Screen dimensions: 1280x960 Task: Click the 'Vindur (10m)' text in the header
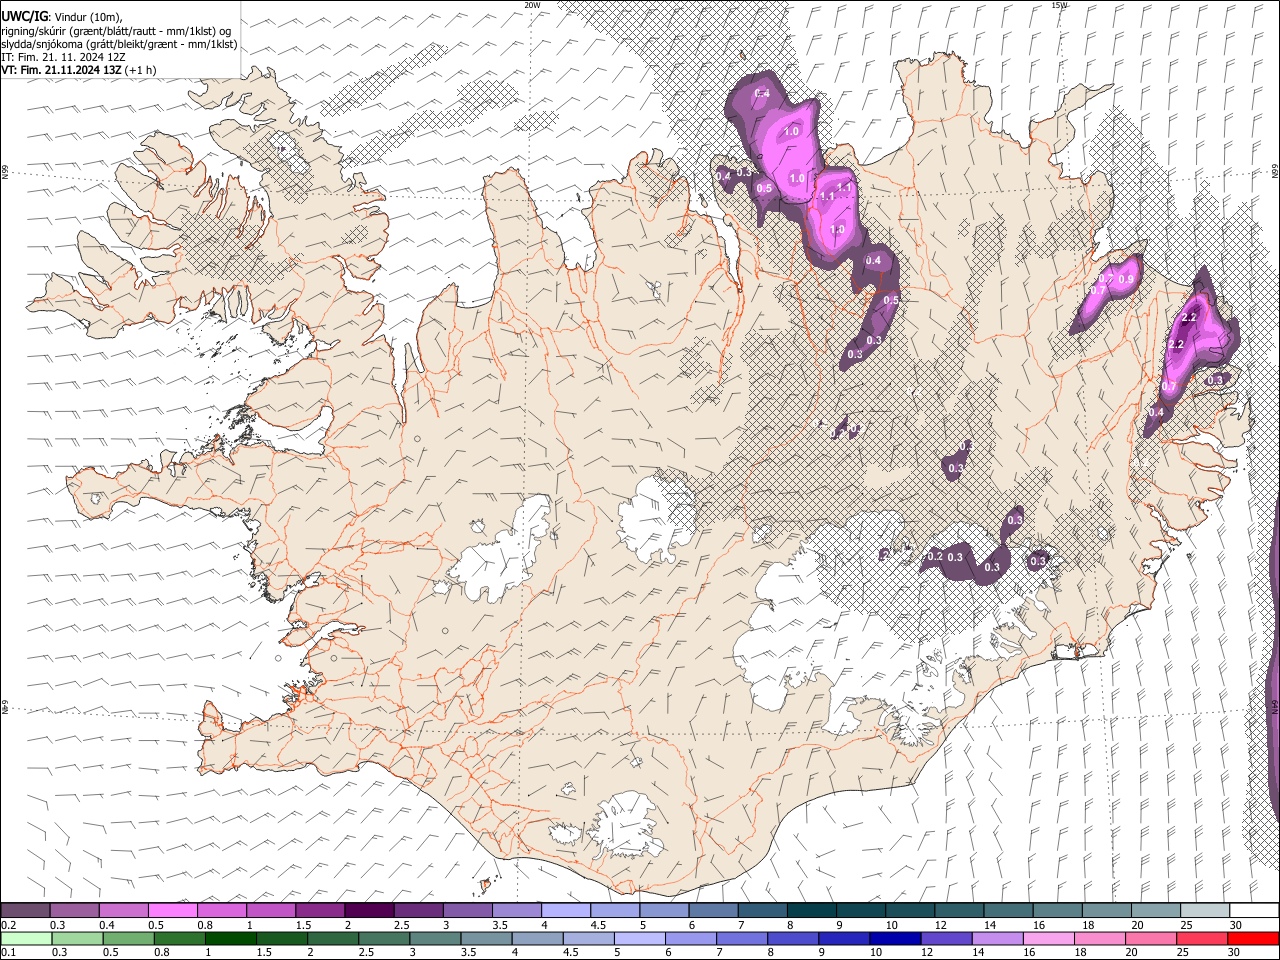[x=88, y=17]
